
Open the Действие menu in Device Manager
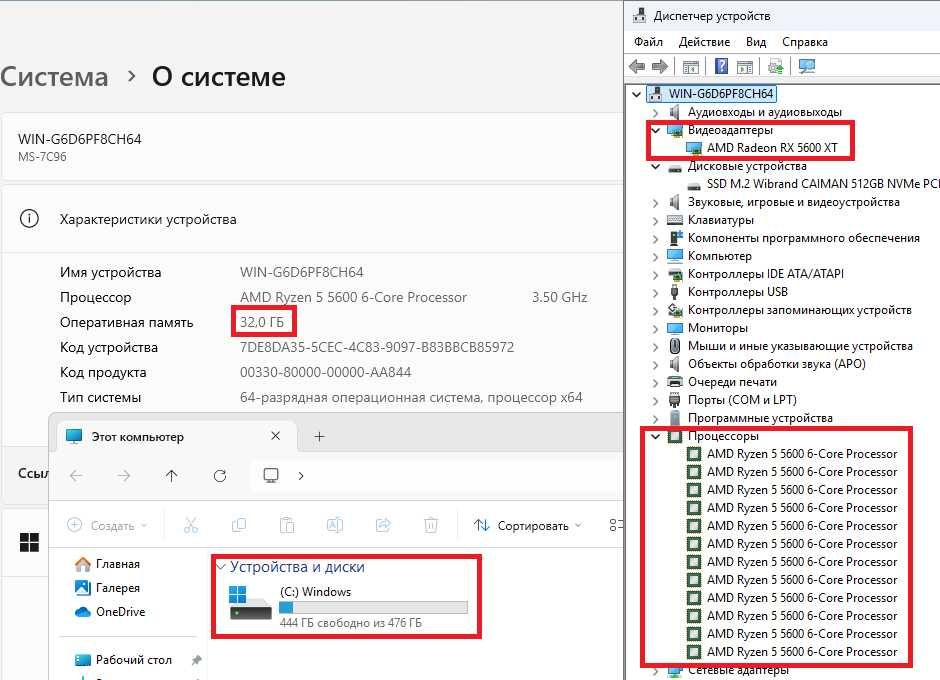pyautogui.click(x=704, y=42)
